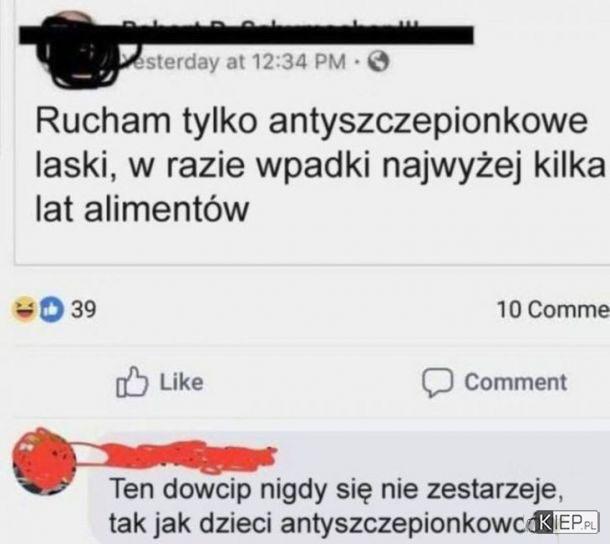The width and height of the screenshot is (610, 544).
Task: Click the thumbs-up outline icon beside Like
Action: coord(132,382)
